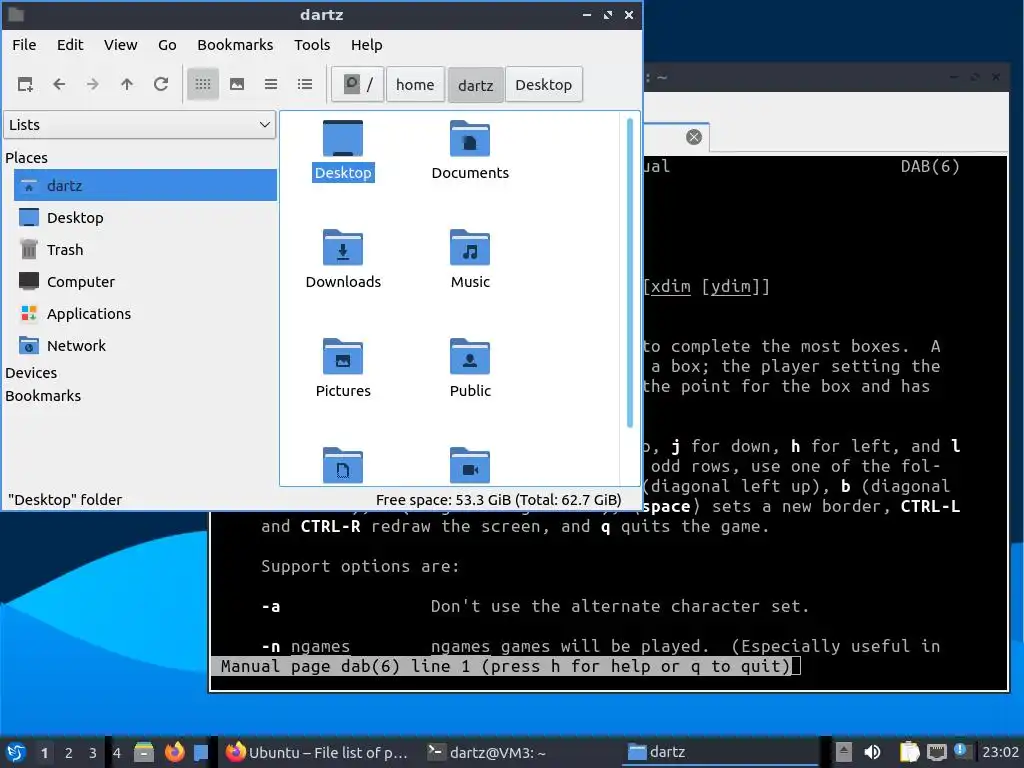Viewport: 1024px width, 768px height.
Task: Click the 'home' path button
Action: [415, 84]
